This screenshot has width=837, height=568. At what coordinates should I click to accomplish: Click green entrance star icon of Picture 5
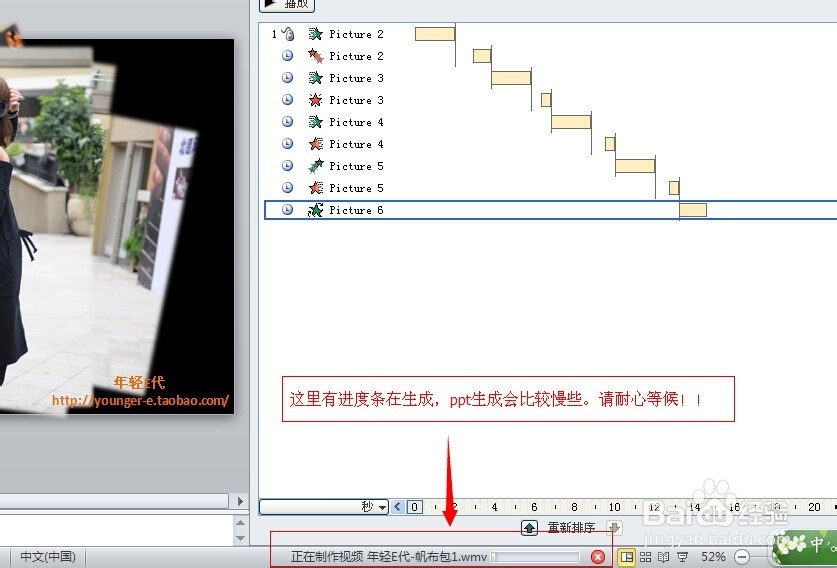tap(315, 165)
